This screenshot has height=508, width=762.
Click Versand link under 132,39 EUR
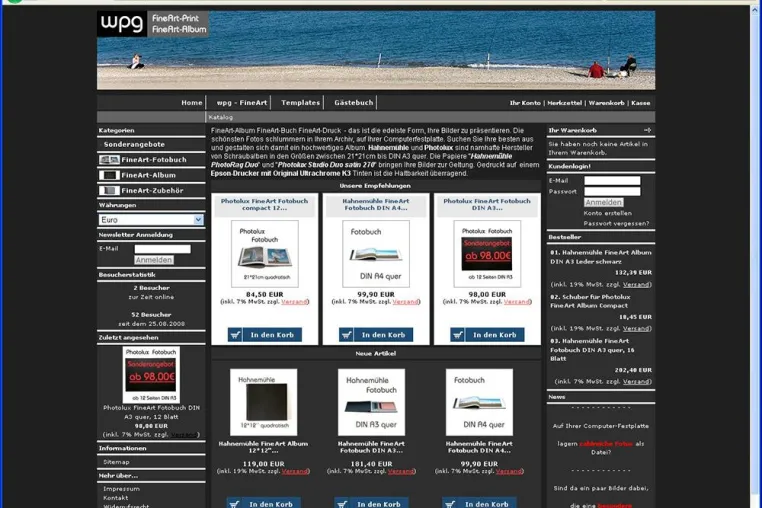pos(636,284)
